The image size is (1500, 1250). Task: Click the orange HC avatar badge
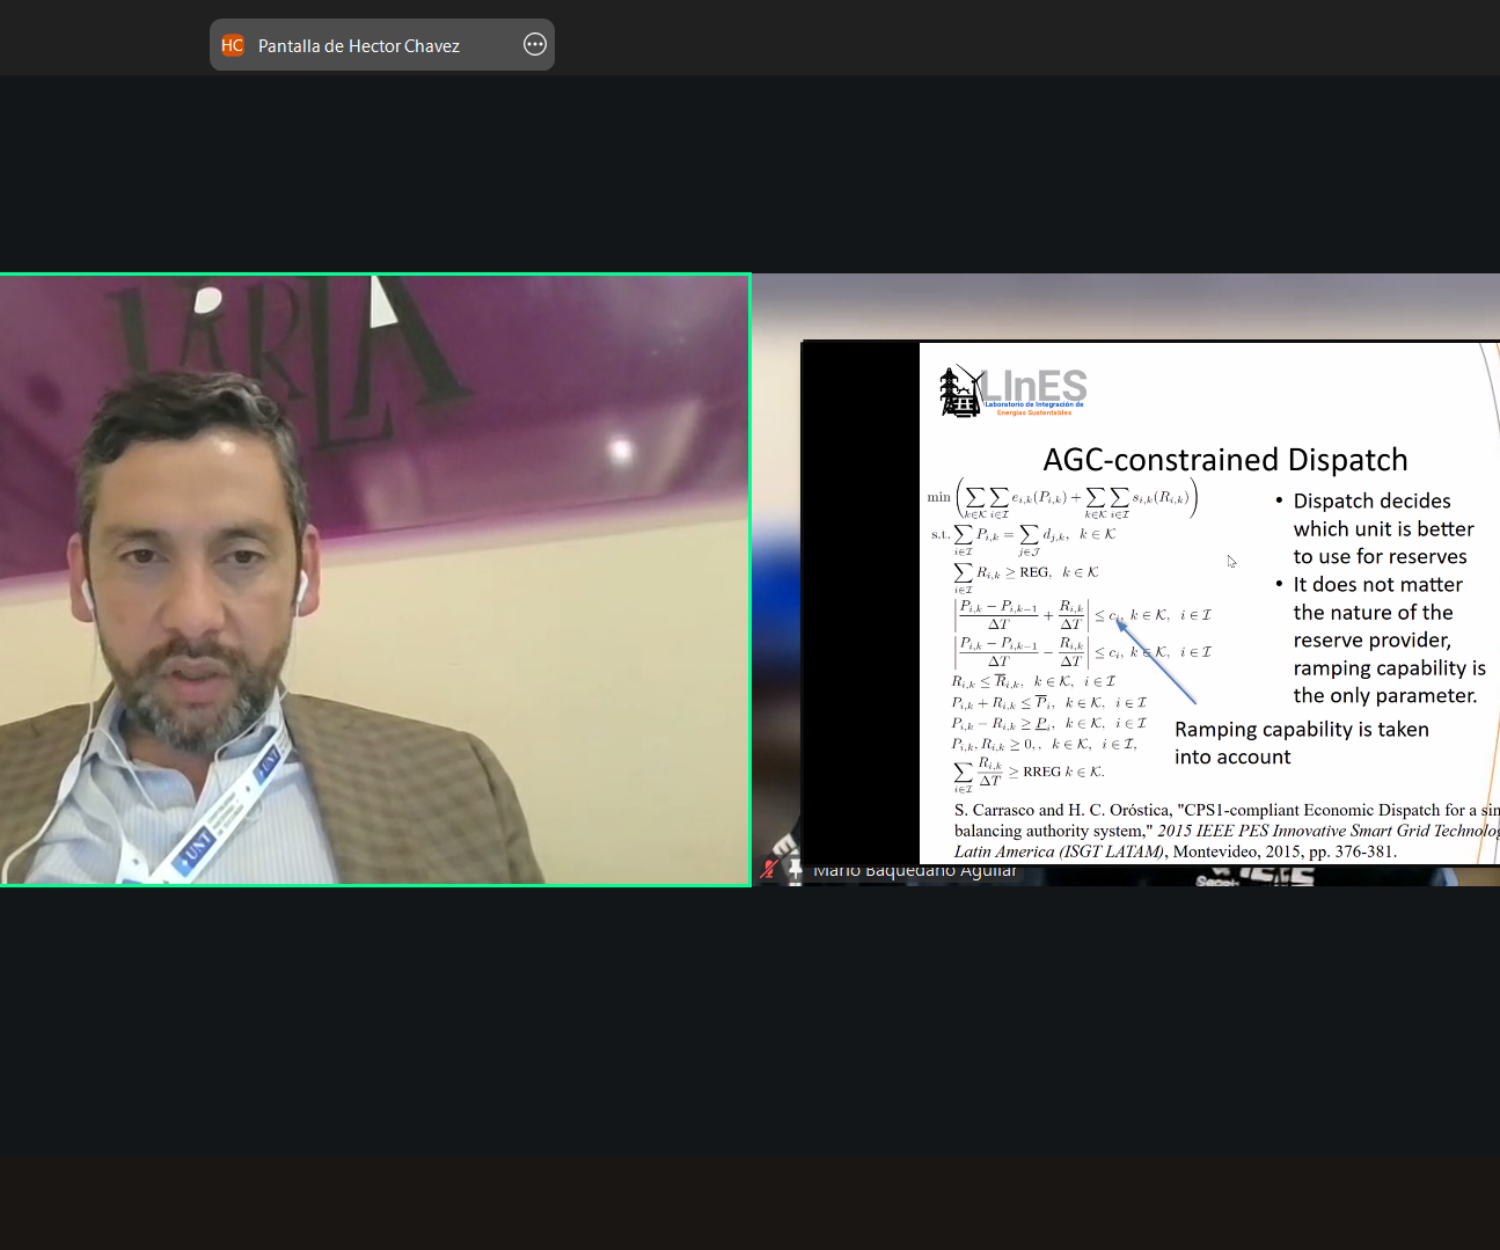[232, 45]
